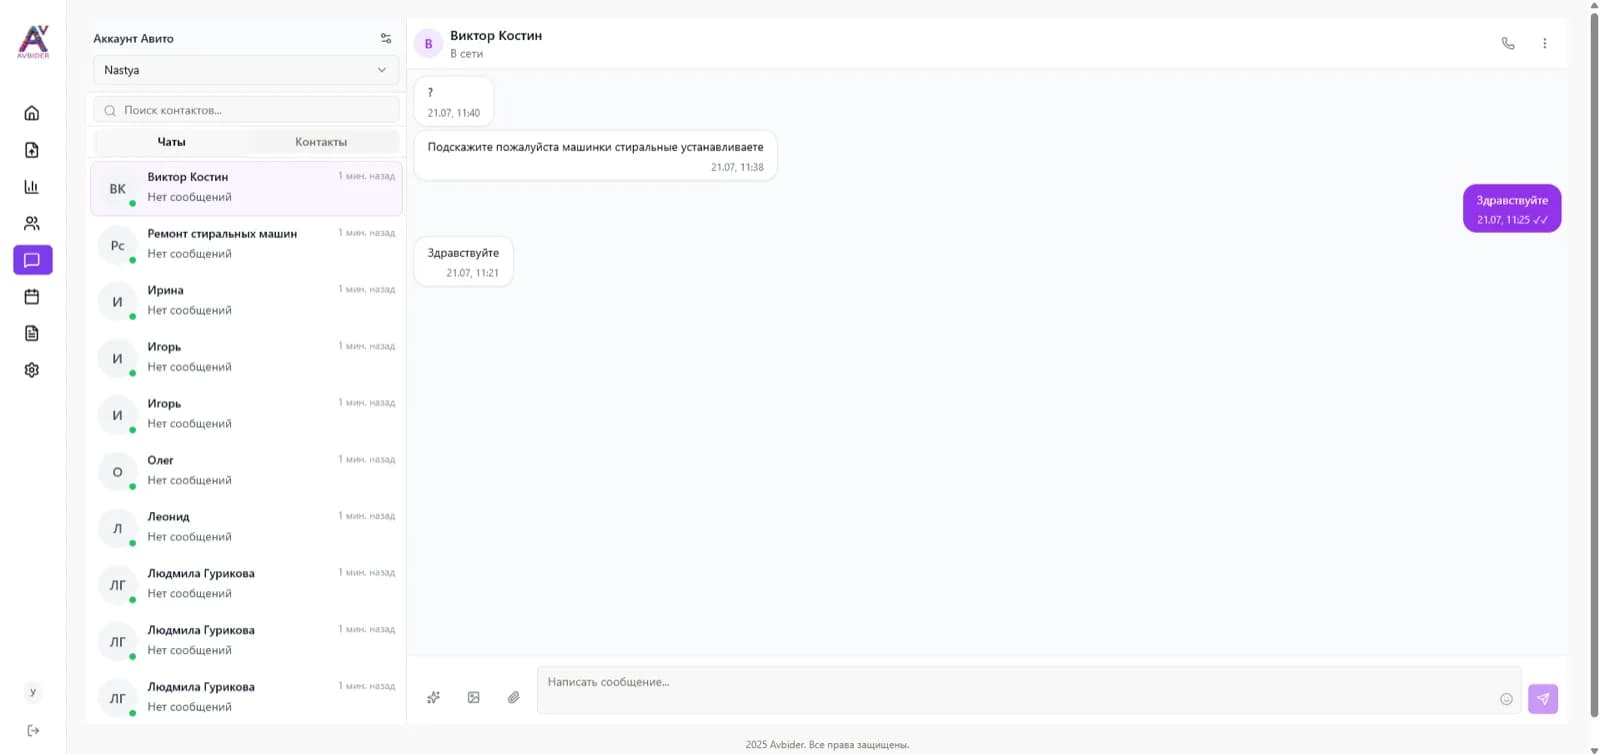Expand the Nastya account dropdown

[x=246, y=70]
